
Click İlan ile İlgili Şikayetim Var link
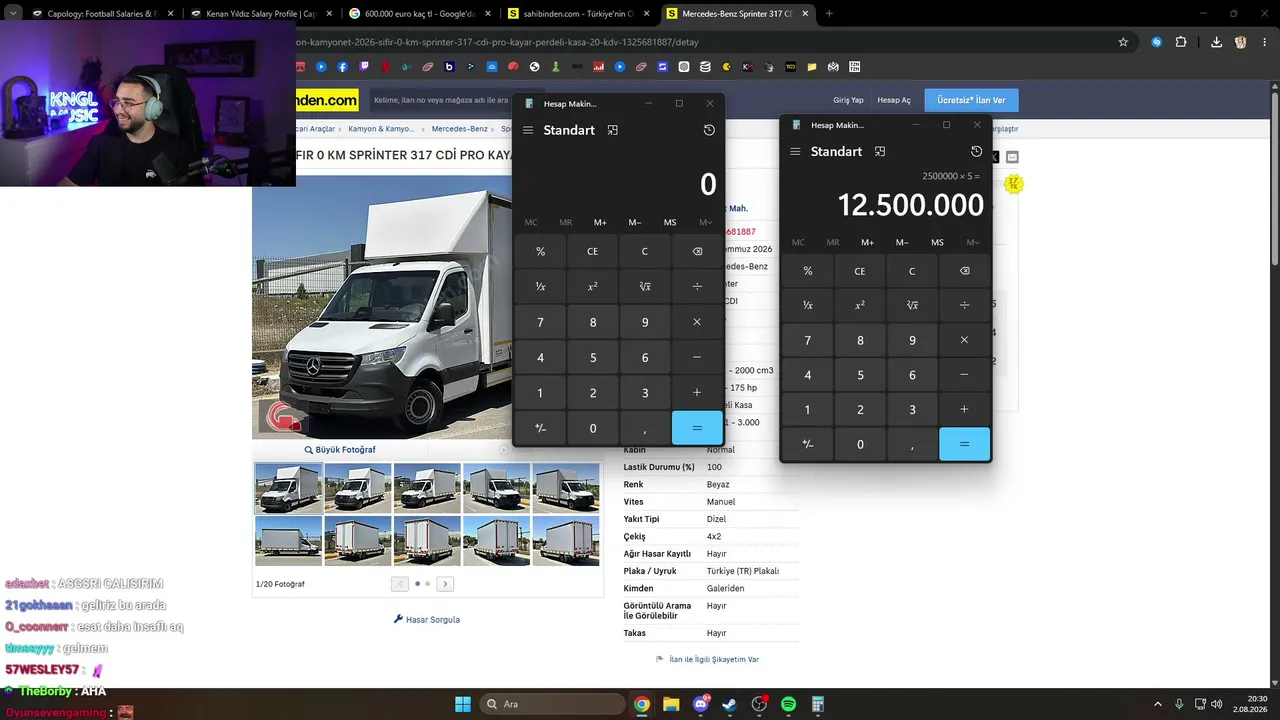click(x=707, y=660)
